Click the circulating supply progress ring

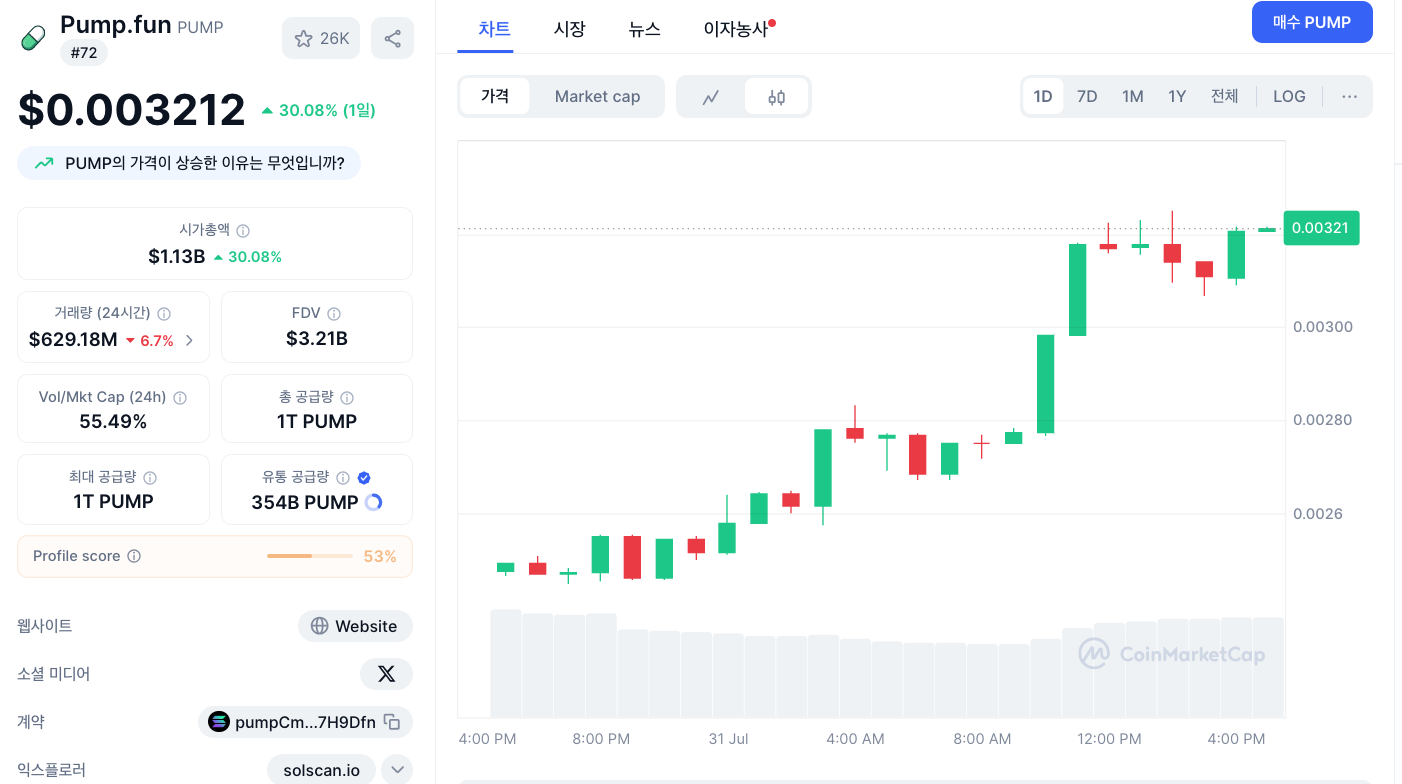click(x=374, y=502)
